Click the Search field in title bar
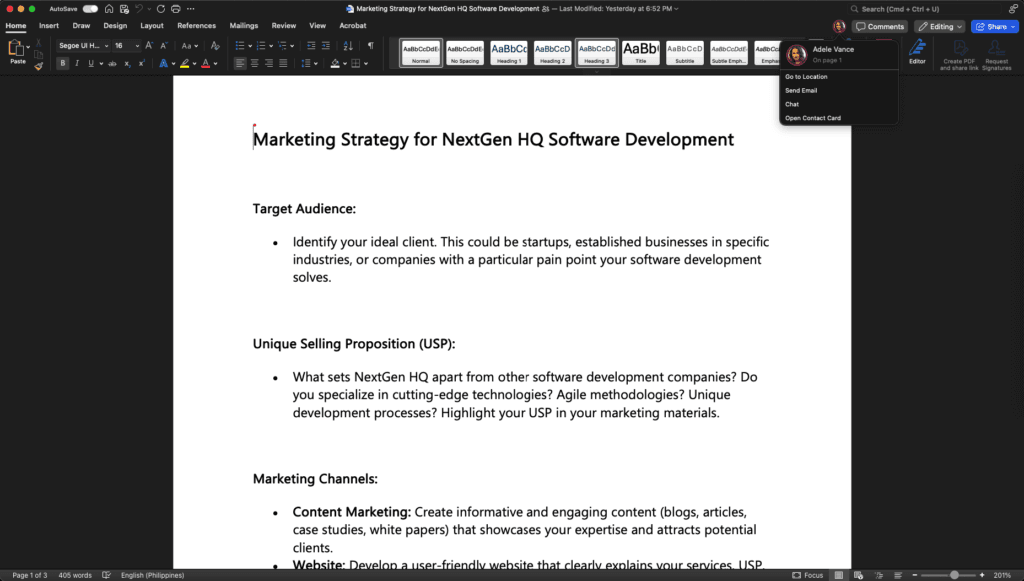This screenshot has width=1024, height=581. [930, 9]
